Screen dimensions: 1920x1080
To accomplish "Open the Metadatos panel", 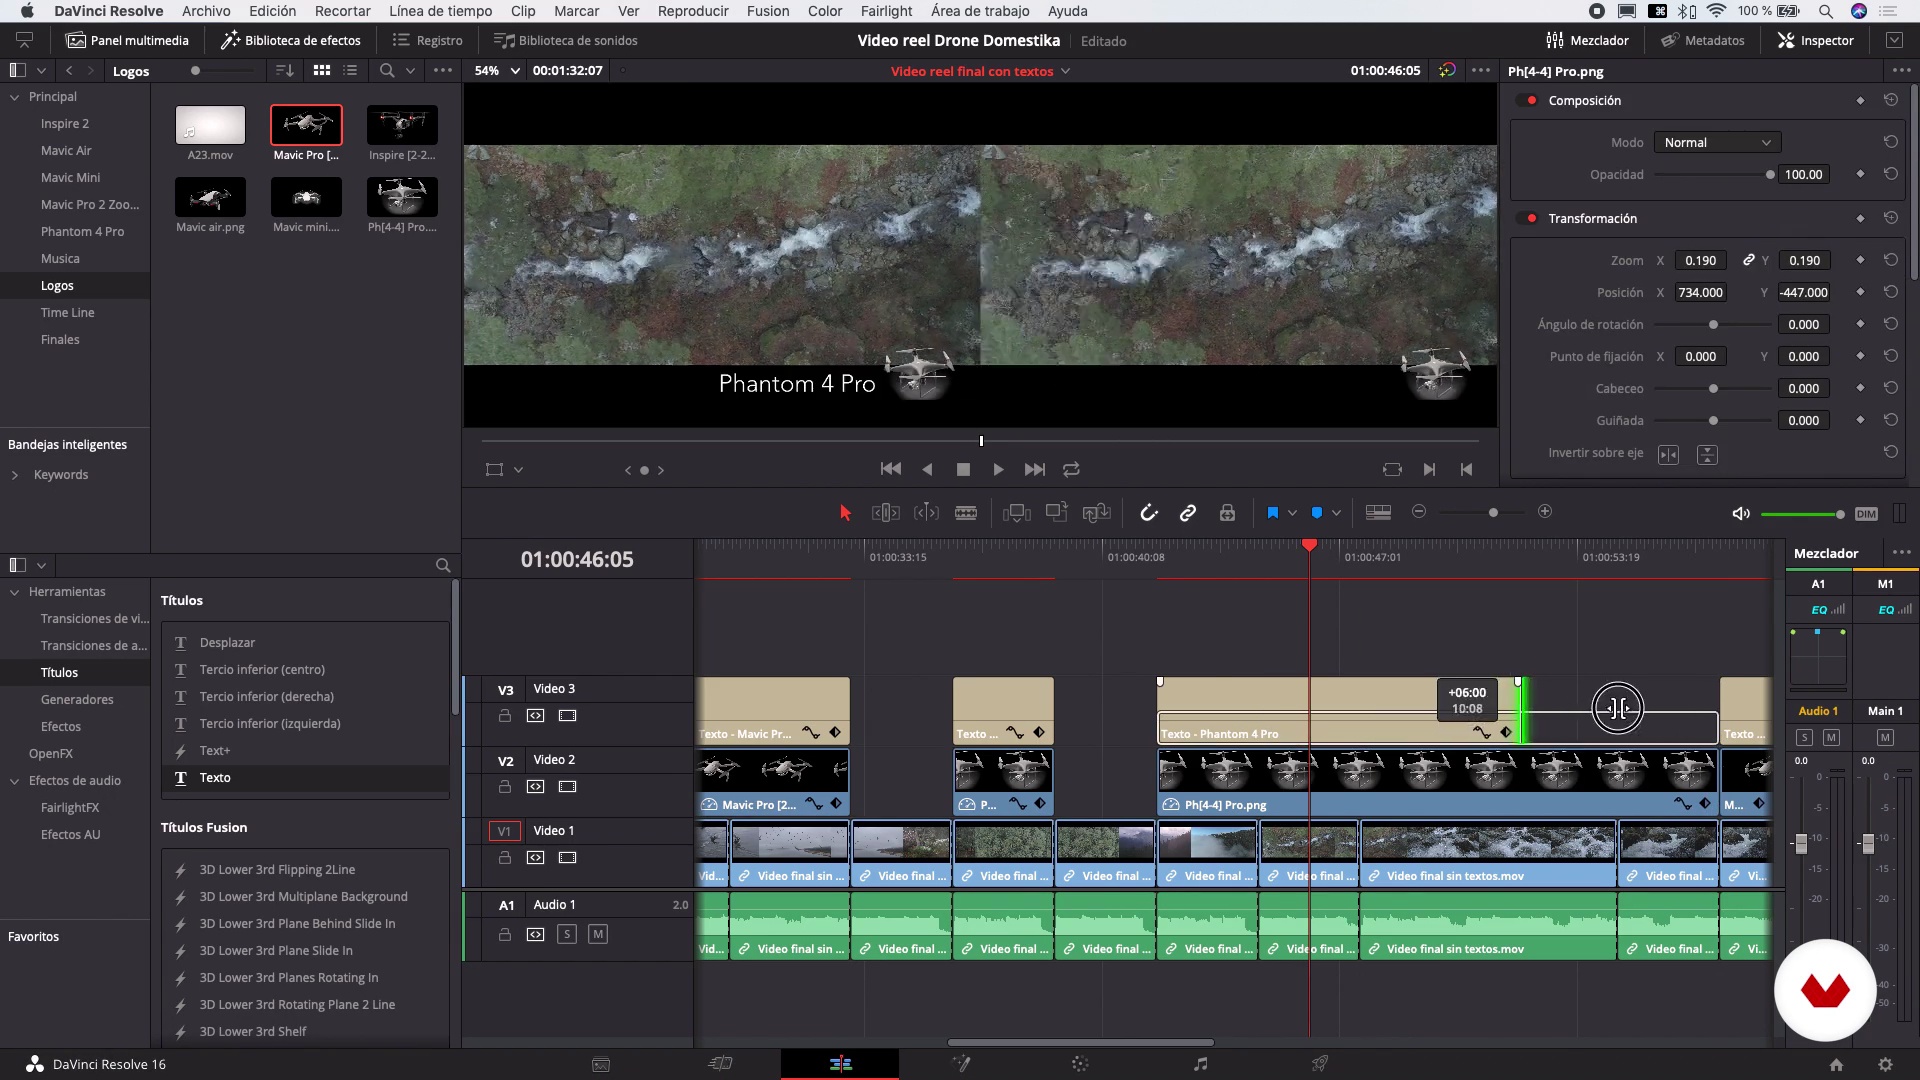I will pos(1702,40).
